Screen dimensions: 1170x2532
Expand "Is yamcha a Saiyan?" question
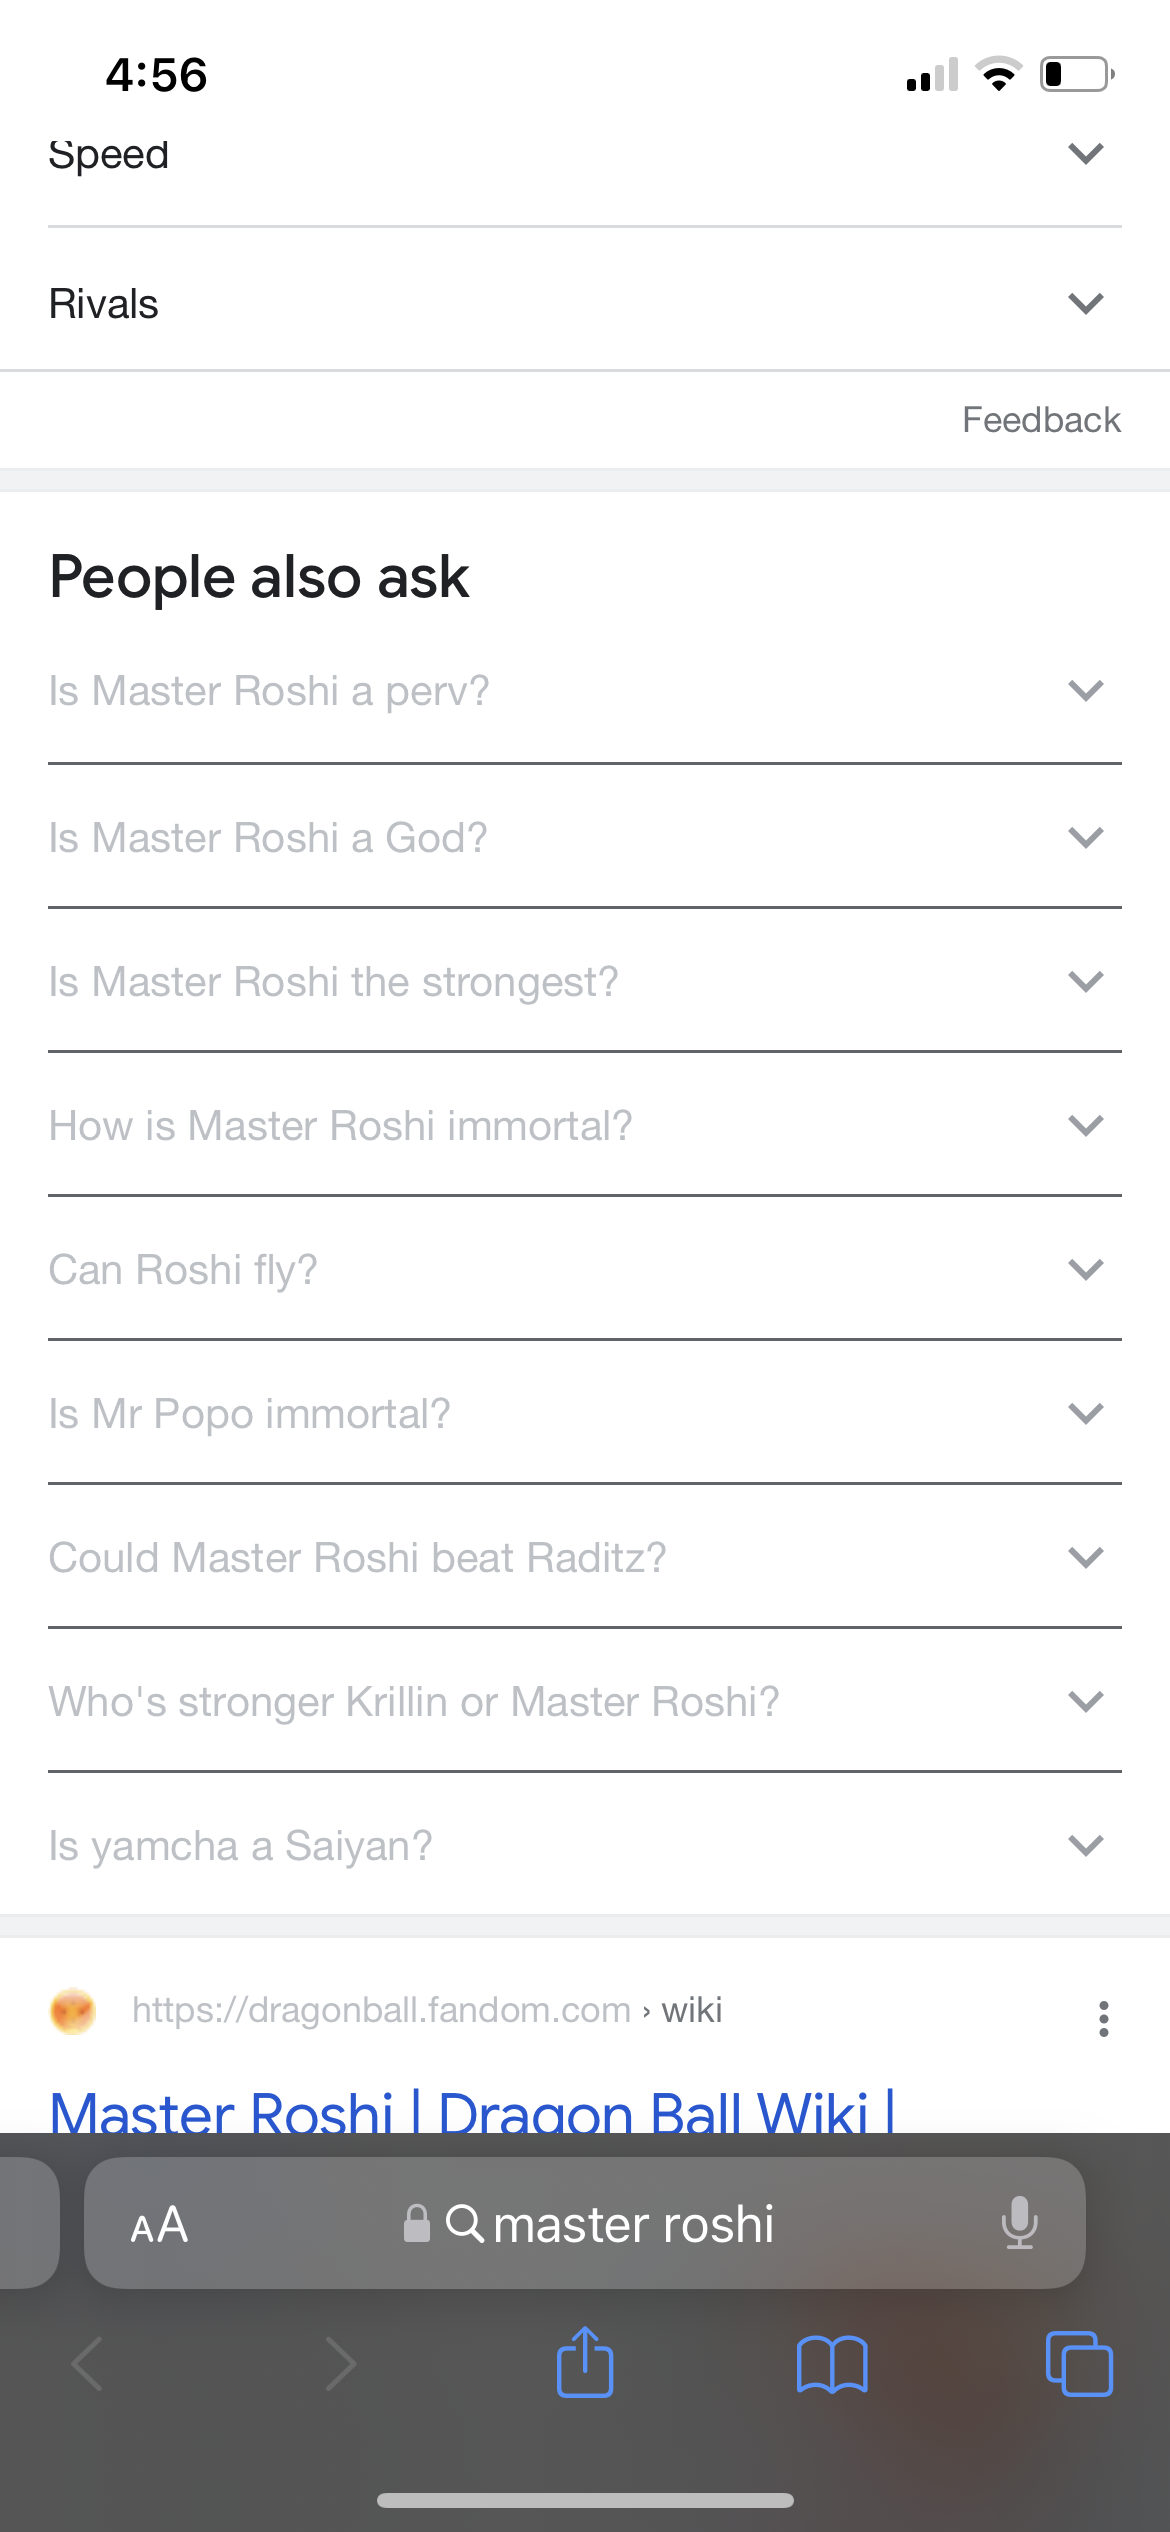[x=584, y=1845]
